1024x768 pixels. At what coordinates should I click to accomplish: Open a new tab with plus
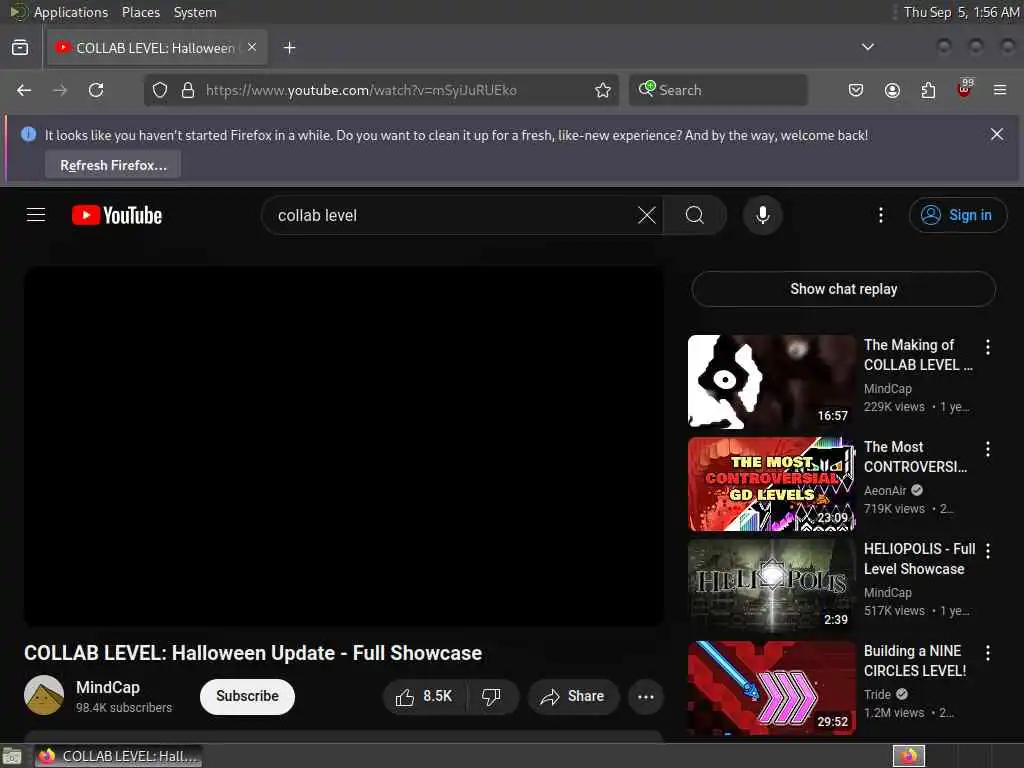290,48
